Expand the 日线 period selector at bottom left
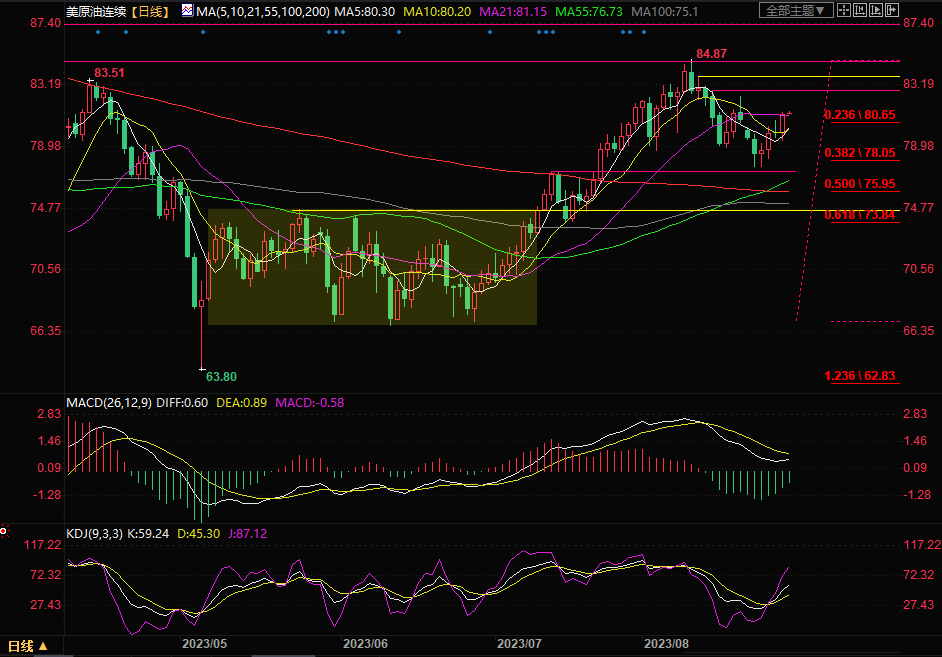Image resolution: width=942 pixels, height=657 pixels. point(29,645)
